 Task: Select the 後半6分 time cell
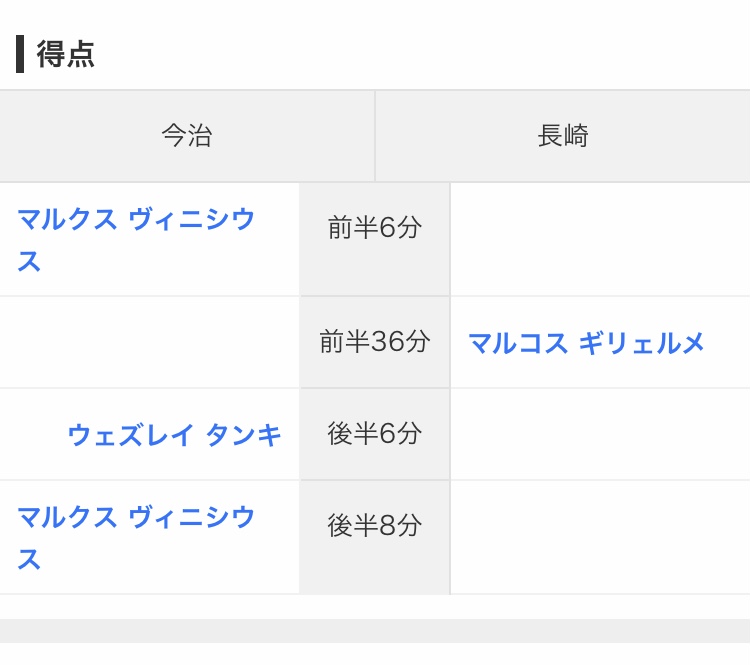[x=375, y=434]
